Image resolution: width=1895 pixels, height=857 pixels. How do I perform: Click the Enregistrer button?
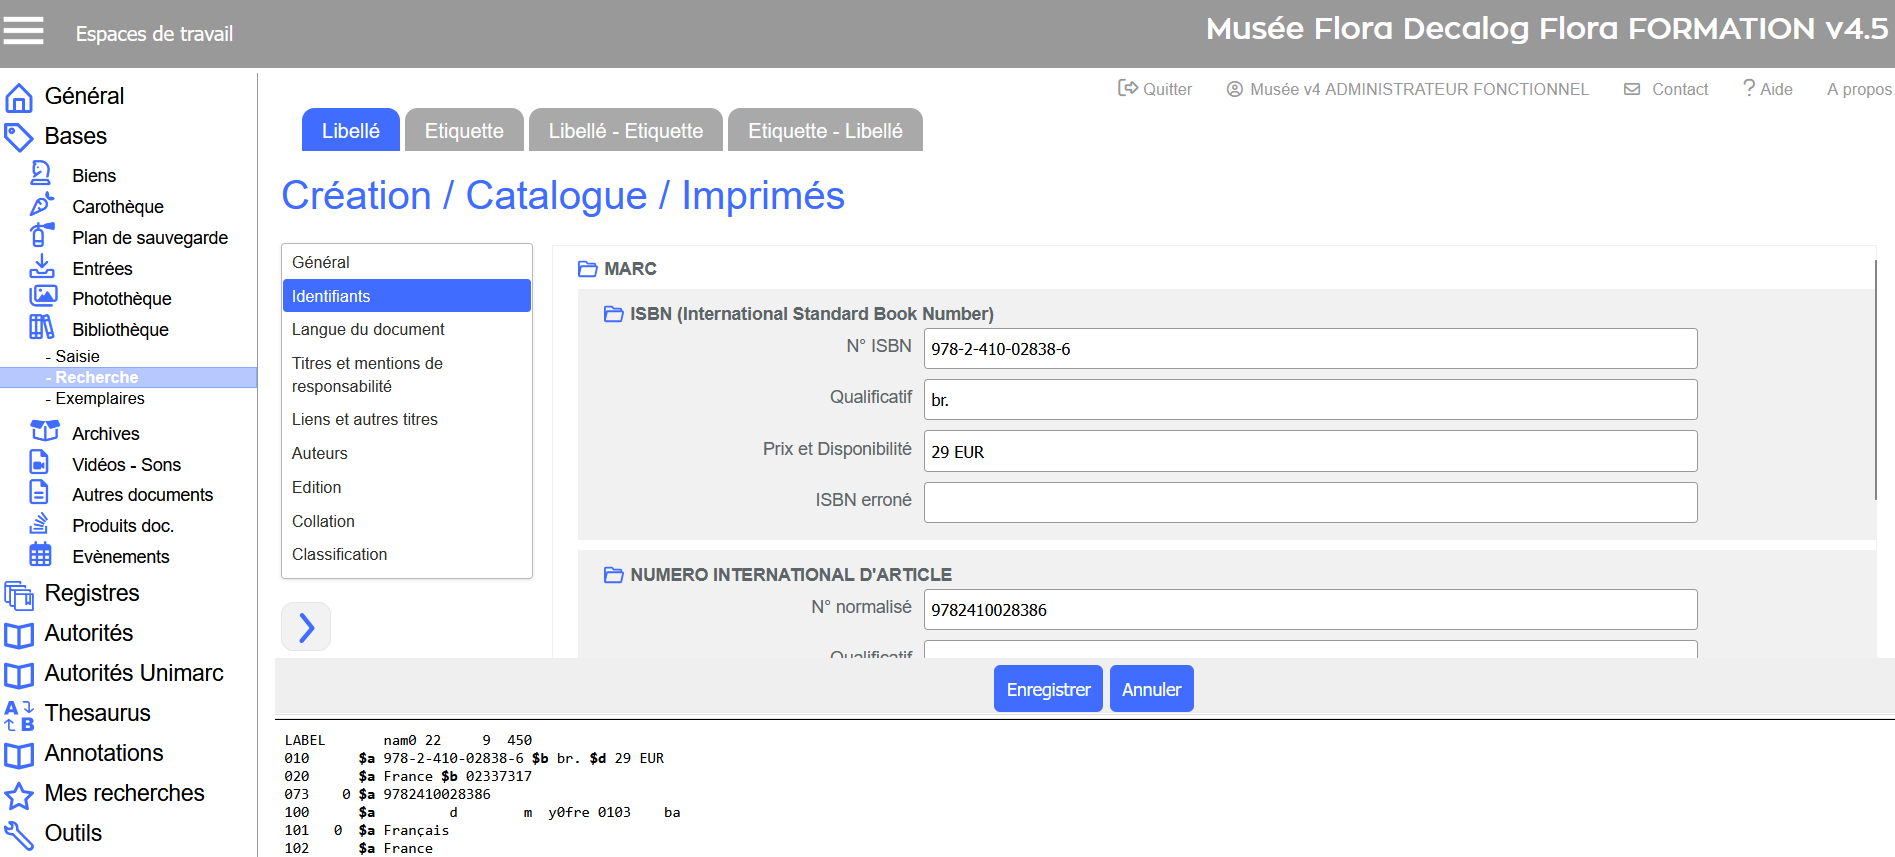pos(1047,689)
